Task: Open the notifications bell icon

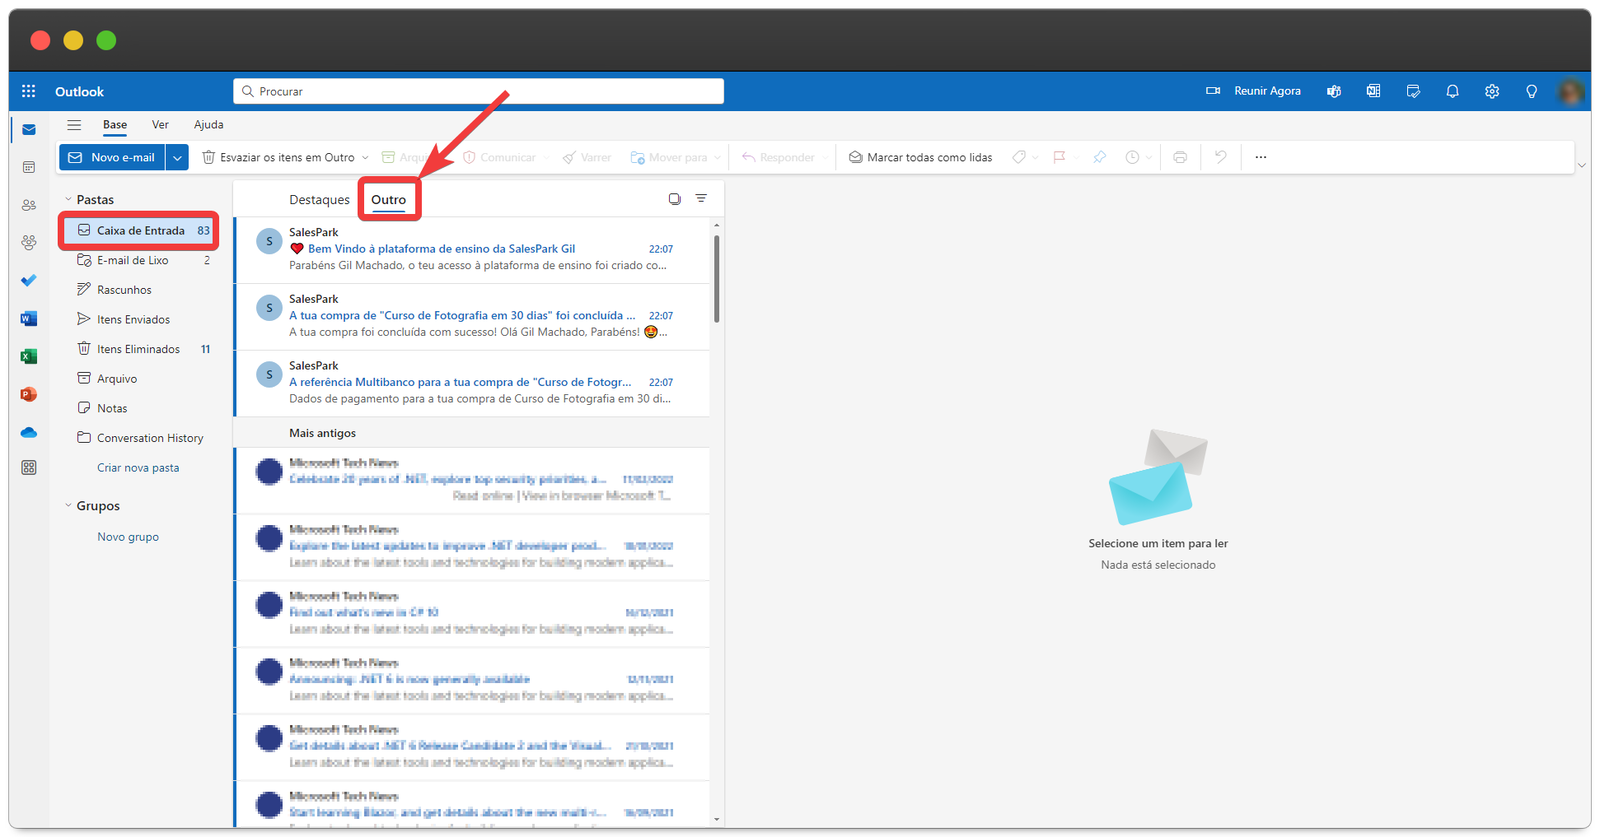Action: 1452,91
